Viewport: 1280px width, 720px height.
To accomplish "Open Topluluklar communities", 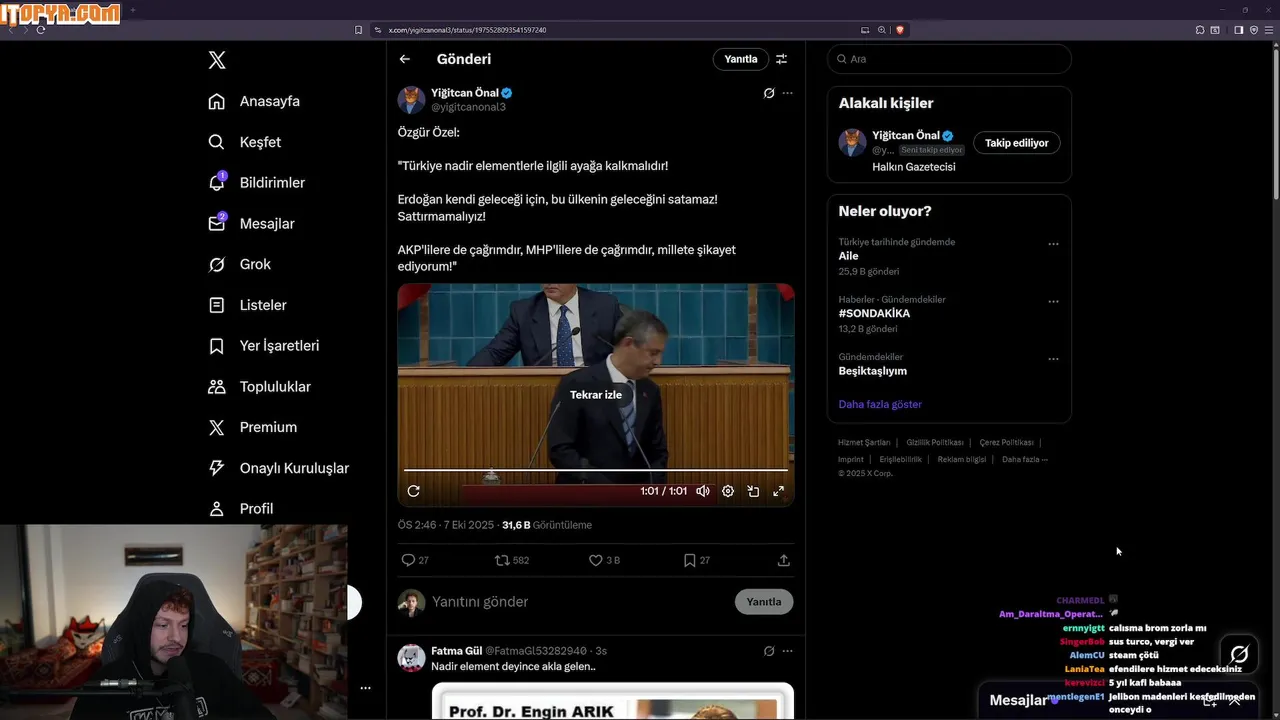I will point(259,387).
